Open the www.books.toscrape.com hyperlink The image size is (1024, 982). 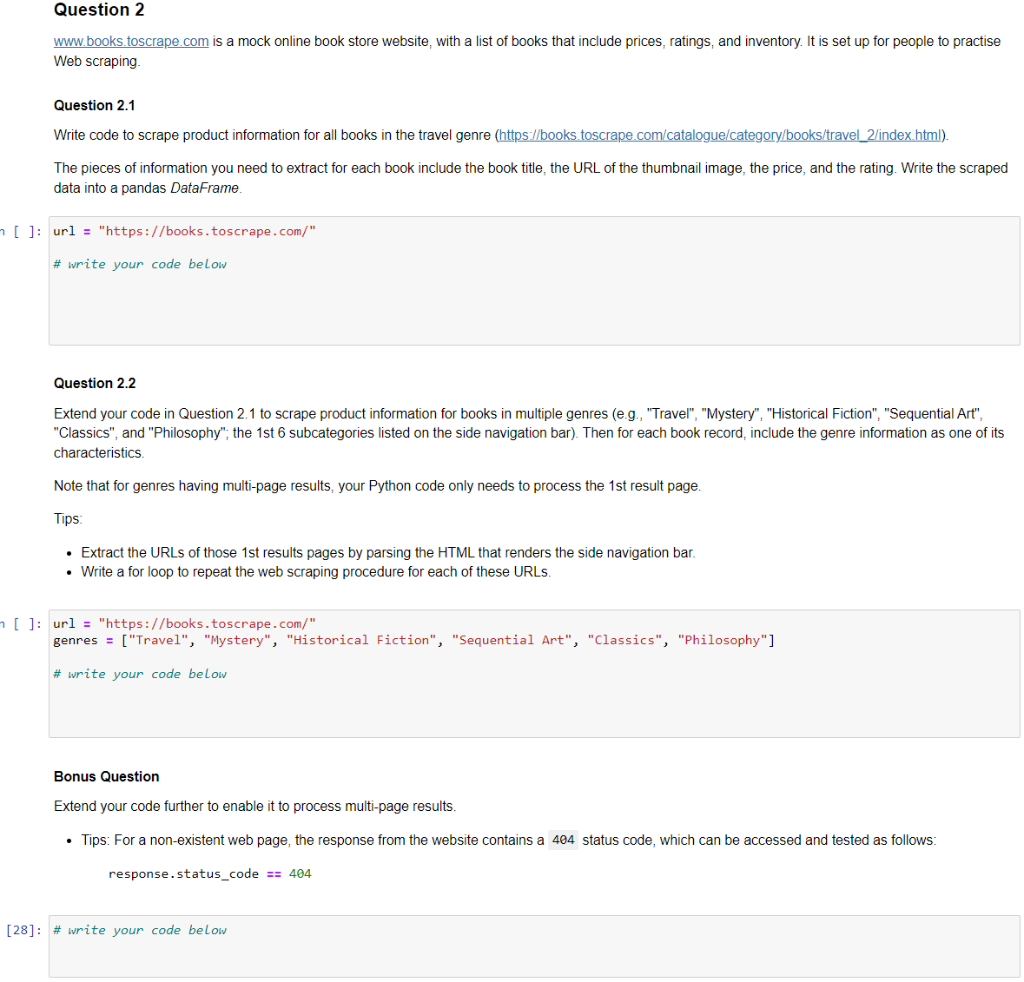point(130,41)
